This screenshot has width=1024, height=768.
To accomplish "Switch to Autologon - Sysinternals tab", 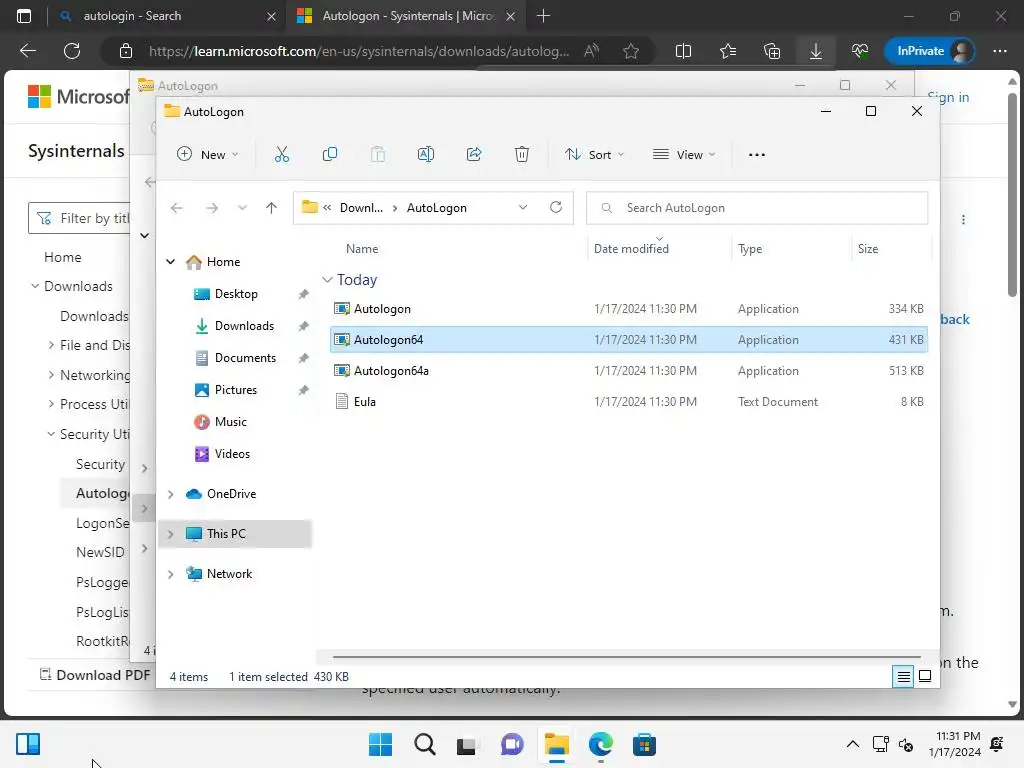I will tap(406, 16).
